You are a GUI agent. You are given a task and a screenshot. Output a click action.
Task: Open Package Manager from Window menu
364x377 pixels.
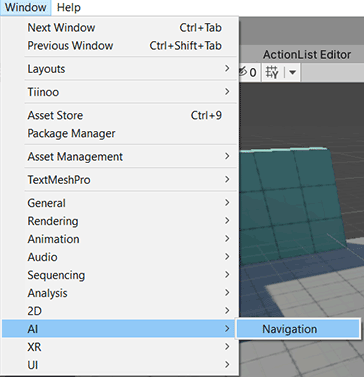pos(120,133)
